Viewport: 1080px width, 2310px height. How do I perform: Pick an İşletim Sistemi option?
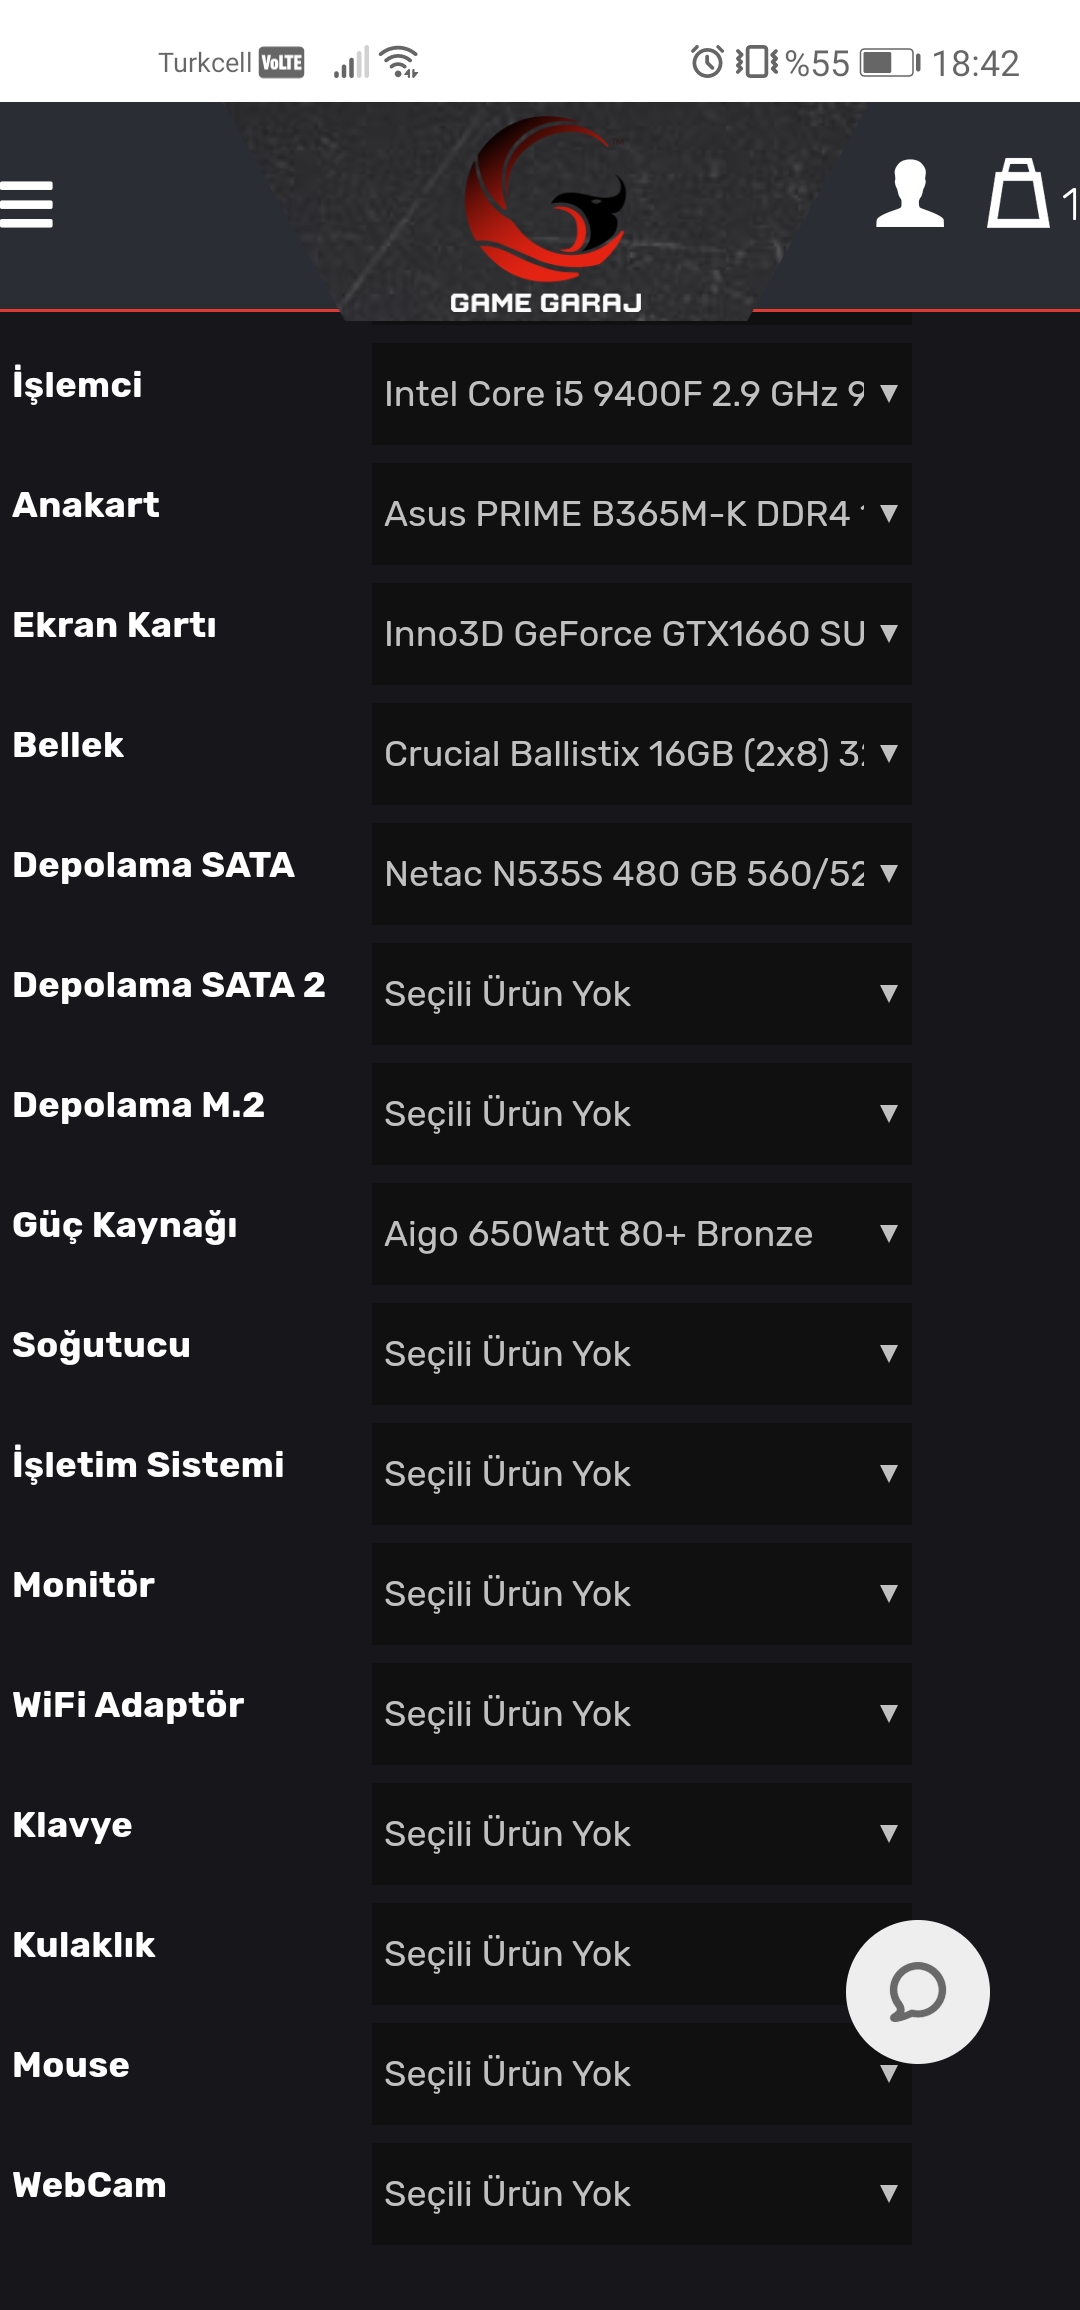tap(641, 1474)
